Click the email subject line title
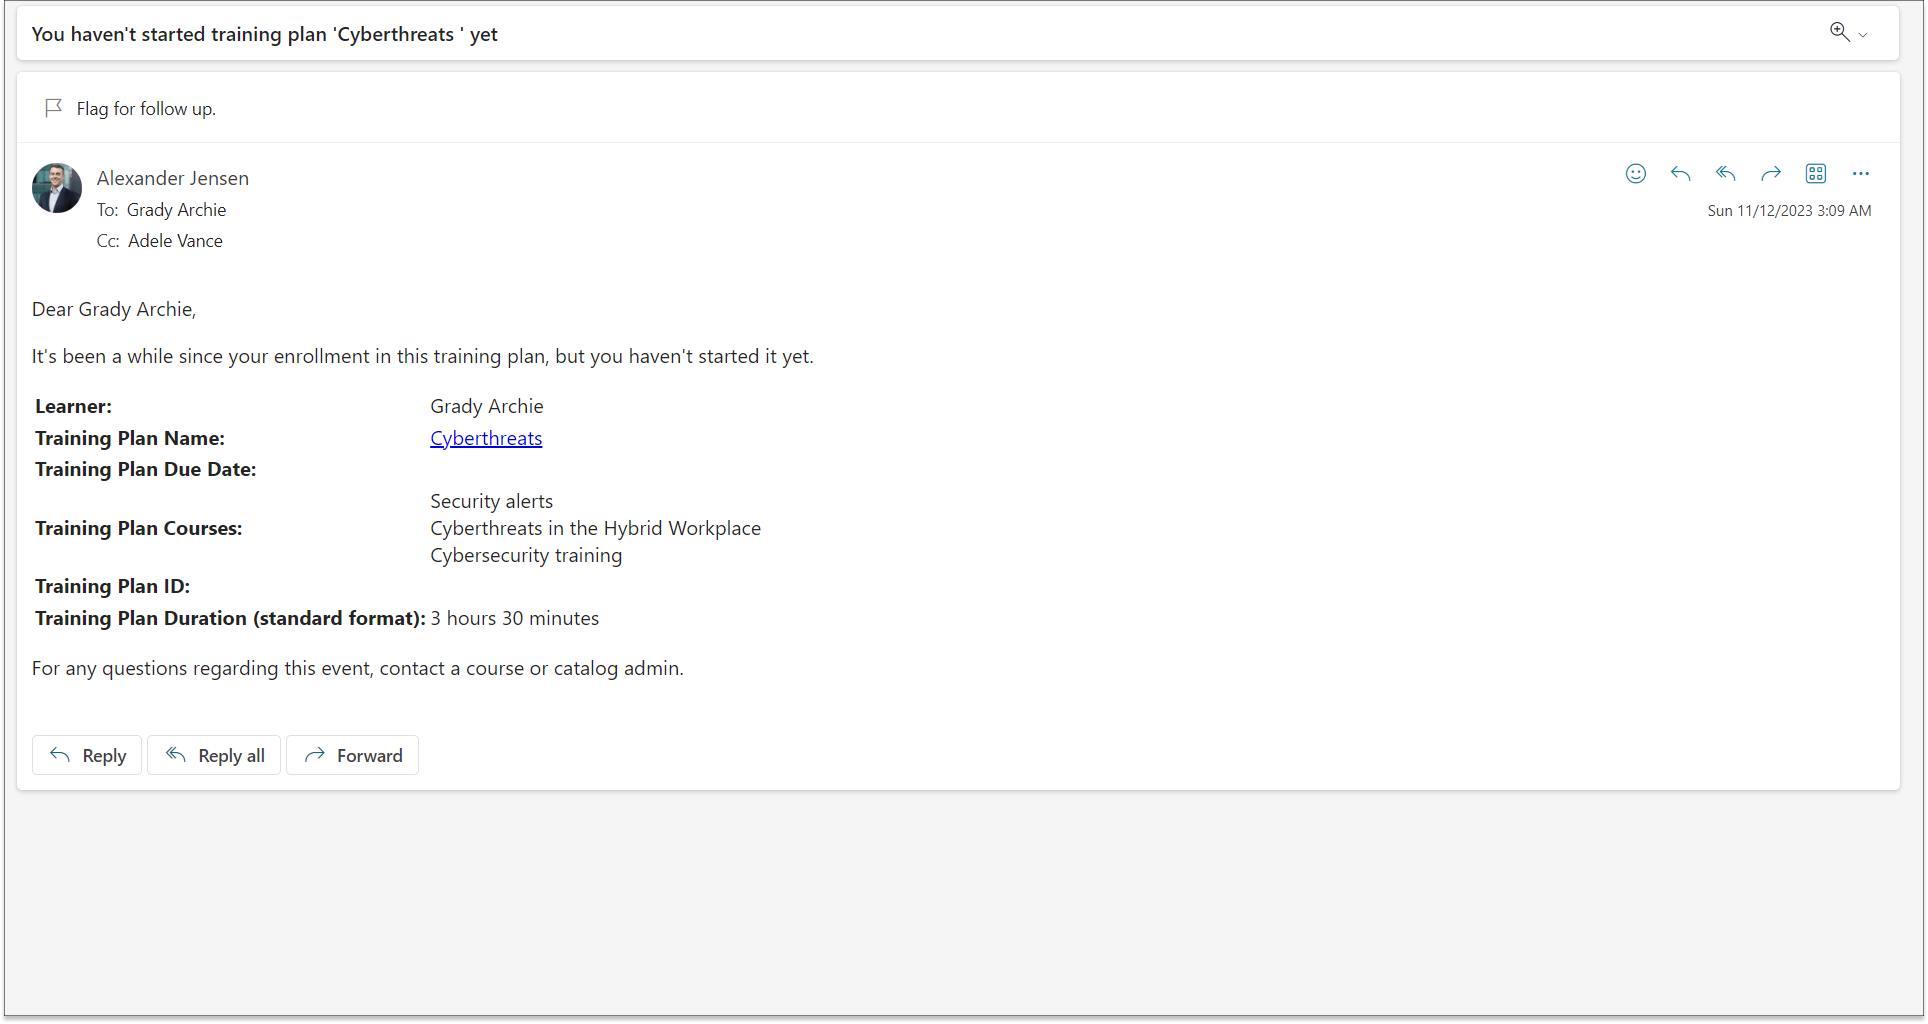The height and width of the screenshot is (1024, 1928). (x=265, y=34)
